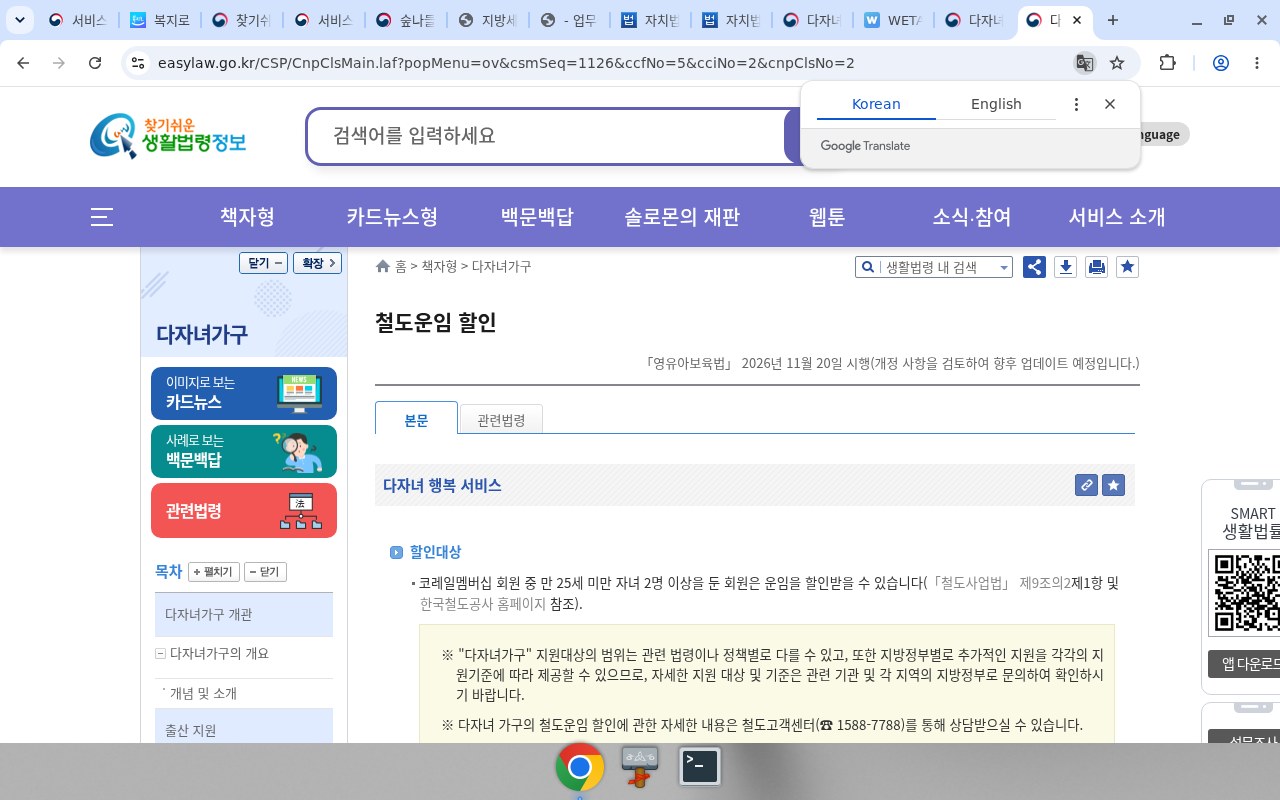
Task: Click the star bookmark icon beside the printer
Action: [x=1127, y=267]
